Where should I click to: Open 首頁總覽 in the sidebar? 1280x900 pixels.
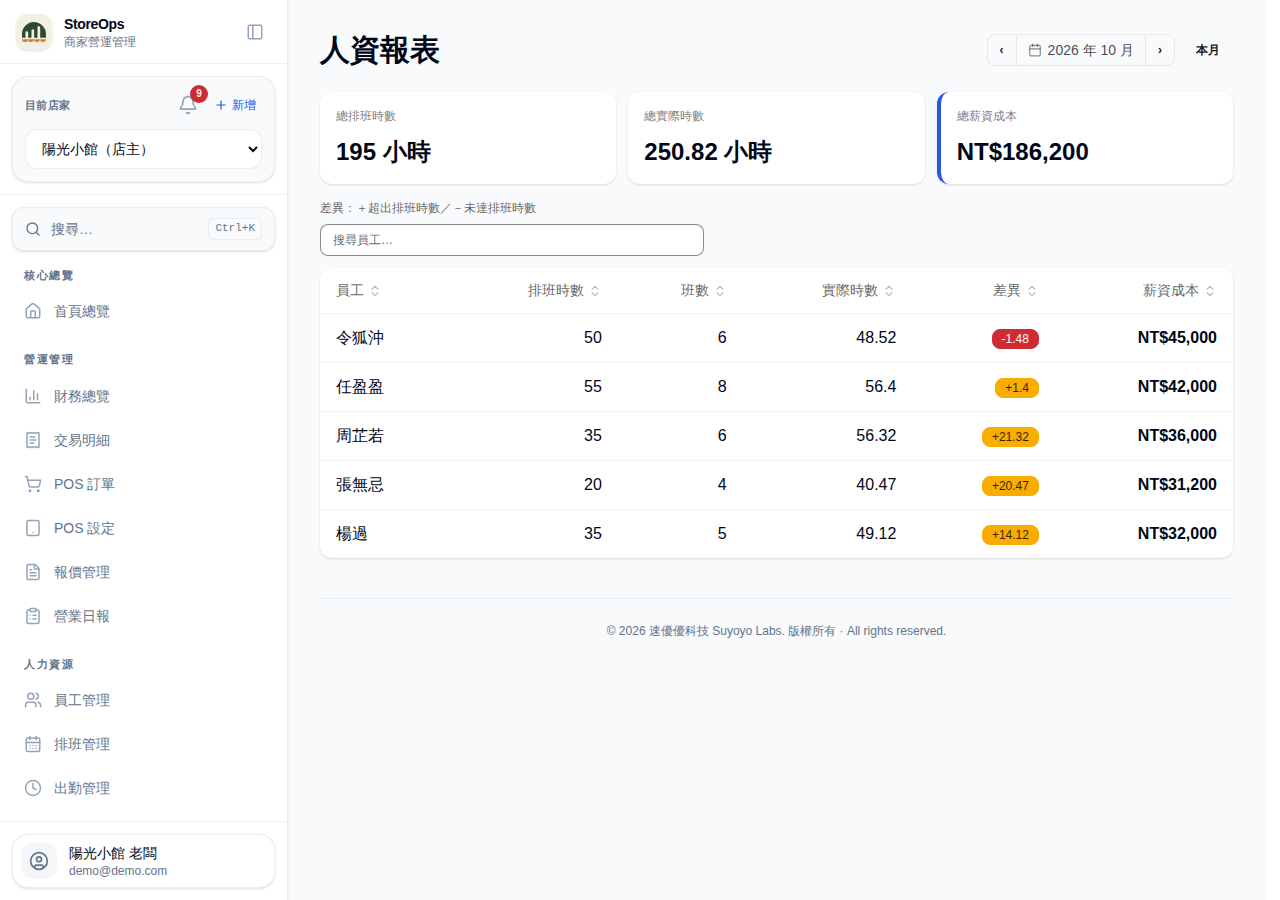pos(143,311)
